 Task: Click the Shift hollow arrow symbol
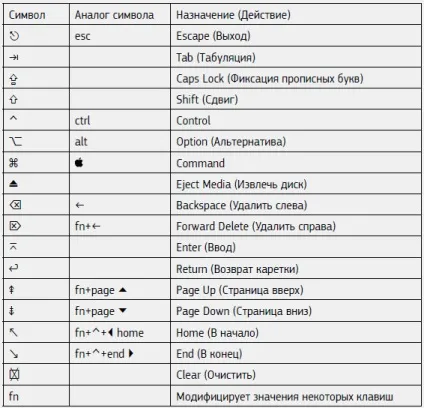(x=13, y=99)
